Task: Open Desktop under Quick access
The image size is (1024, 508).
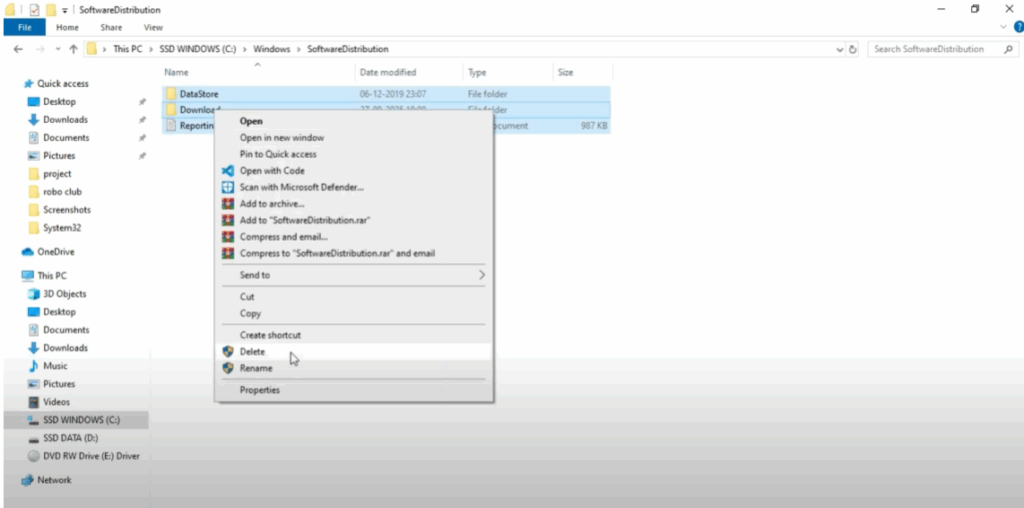Action: pyautogui.click(x=59, y=102)
